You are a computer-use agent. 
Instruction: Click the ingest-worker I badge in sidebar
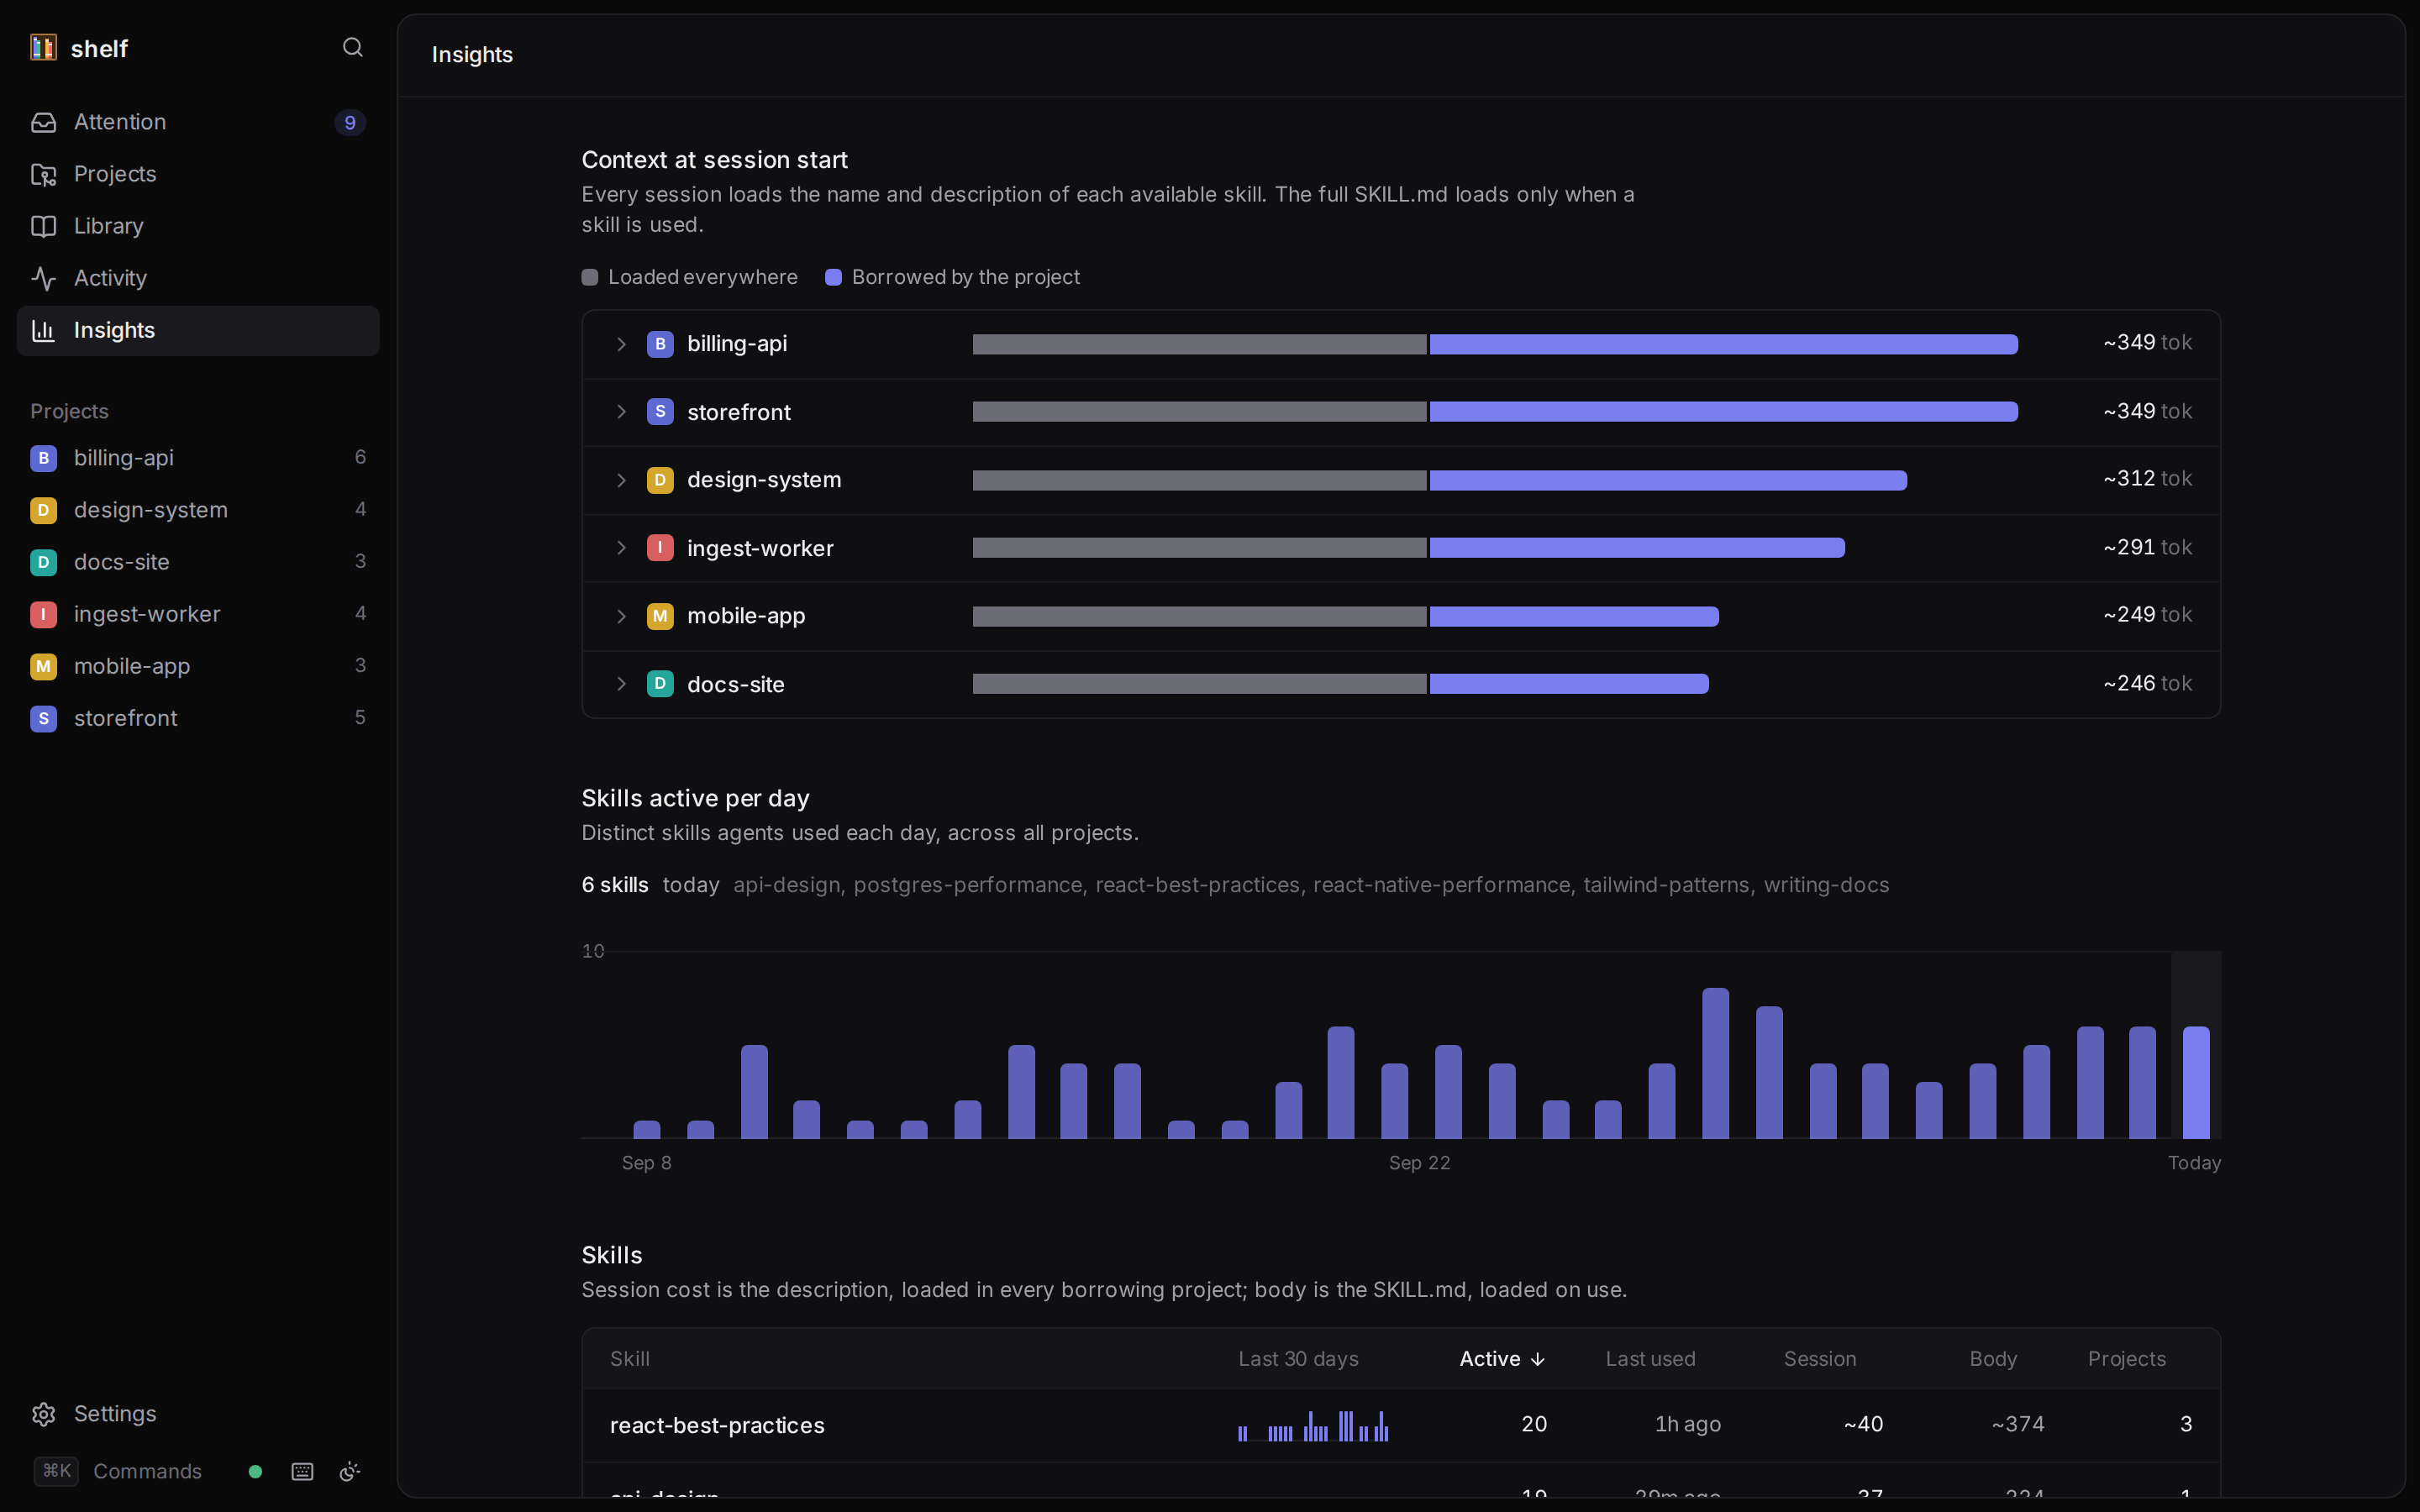43,614
